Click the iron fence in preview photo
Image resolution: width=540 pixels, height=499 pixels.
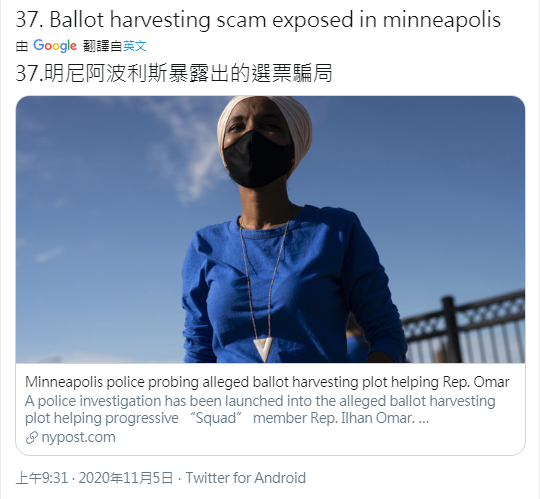pyautogui.click(x=465, y=326)
